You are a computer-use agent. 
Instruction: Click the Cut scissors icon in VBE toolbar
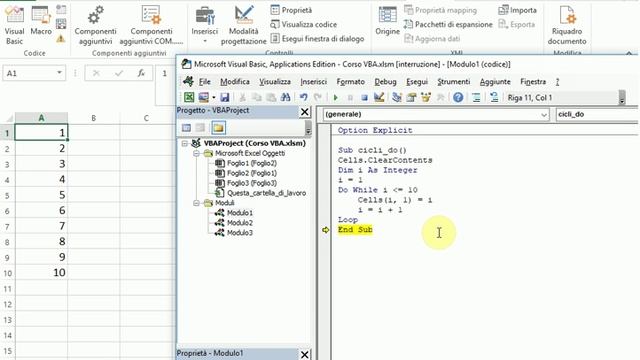coord(242,97)
